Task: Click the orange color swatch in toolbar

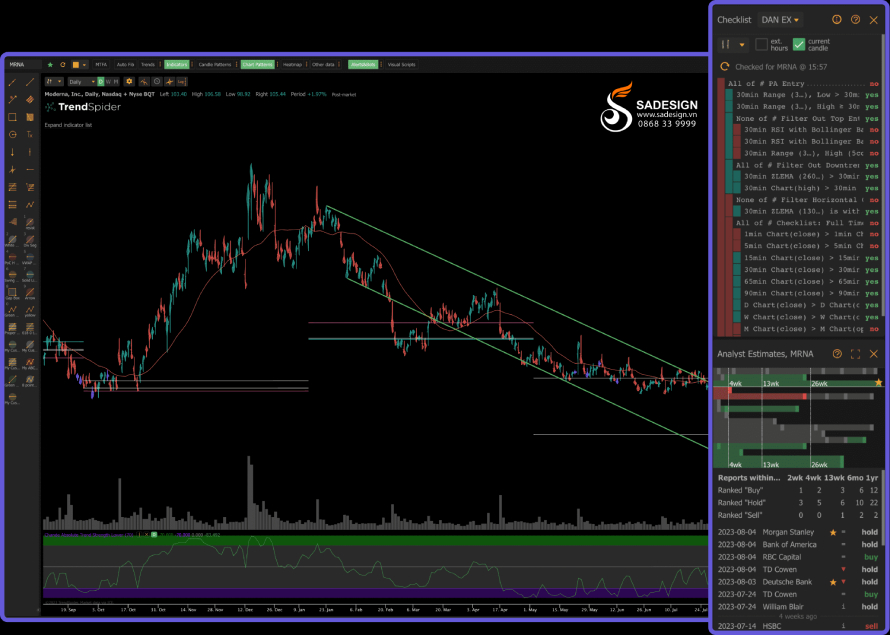Action: point(75,65)
